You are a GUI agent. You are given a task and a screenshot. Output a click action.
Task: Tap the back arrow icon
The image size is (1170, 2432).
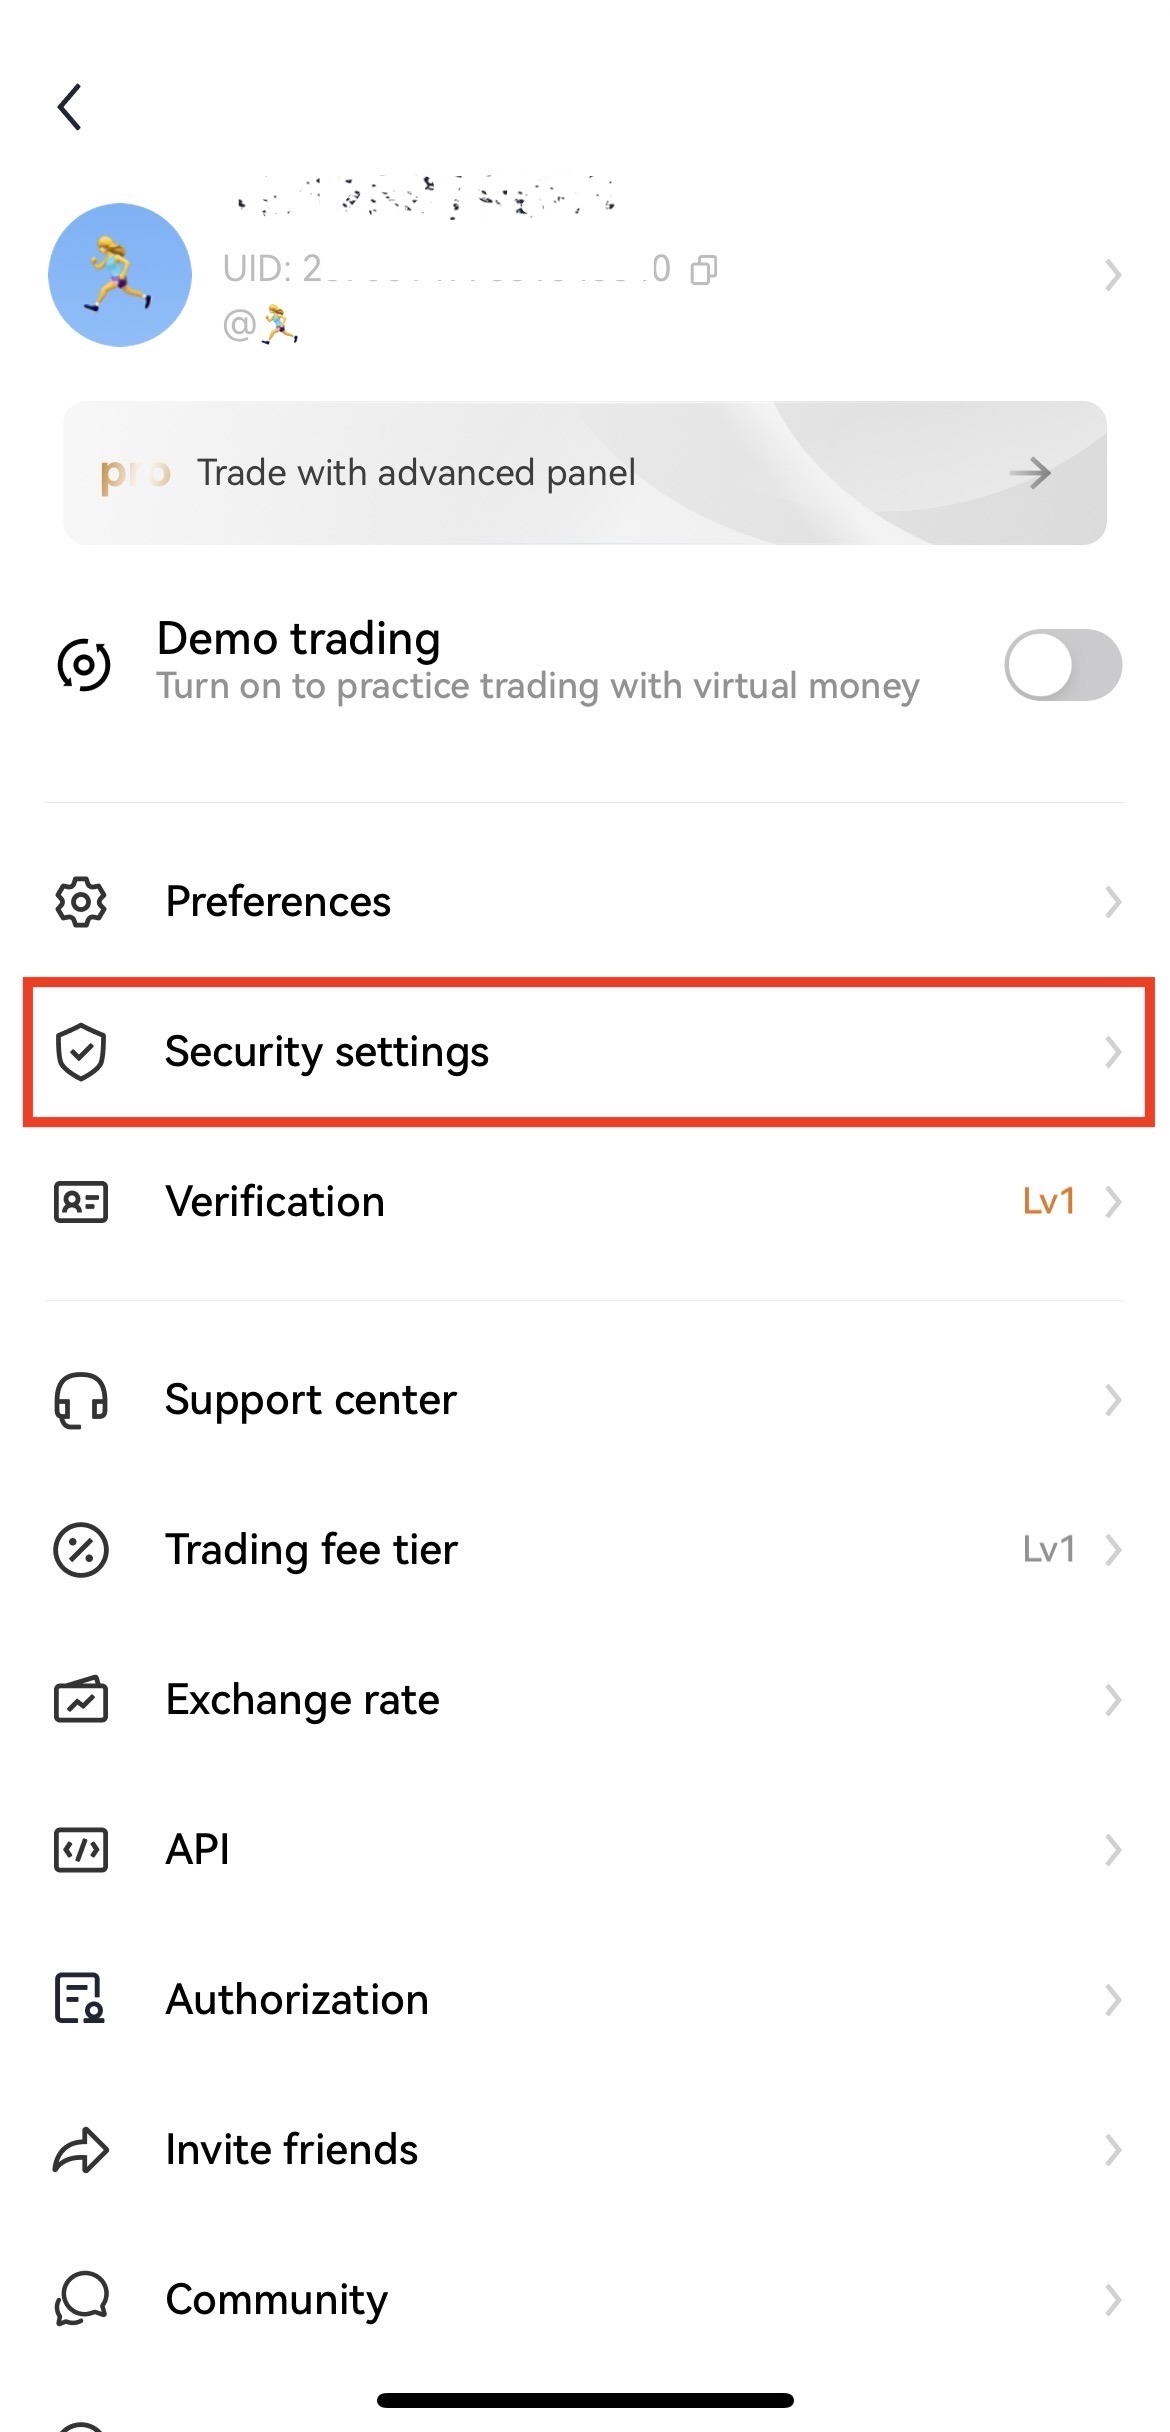point(69,107)
